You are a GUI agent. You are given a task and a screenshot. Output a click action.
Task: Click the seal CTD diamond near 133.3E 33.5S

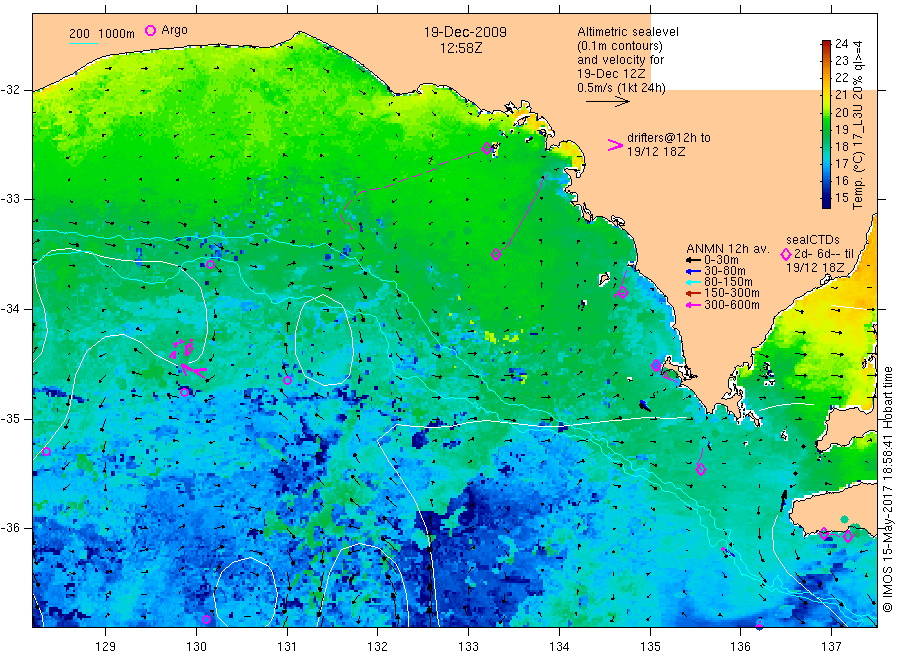[496, 254]
